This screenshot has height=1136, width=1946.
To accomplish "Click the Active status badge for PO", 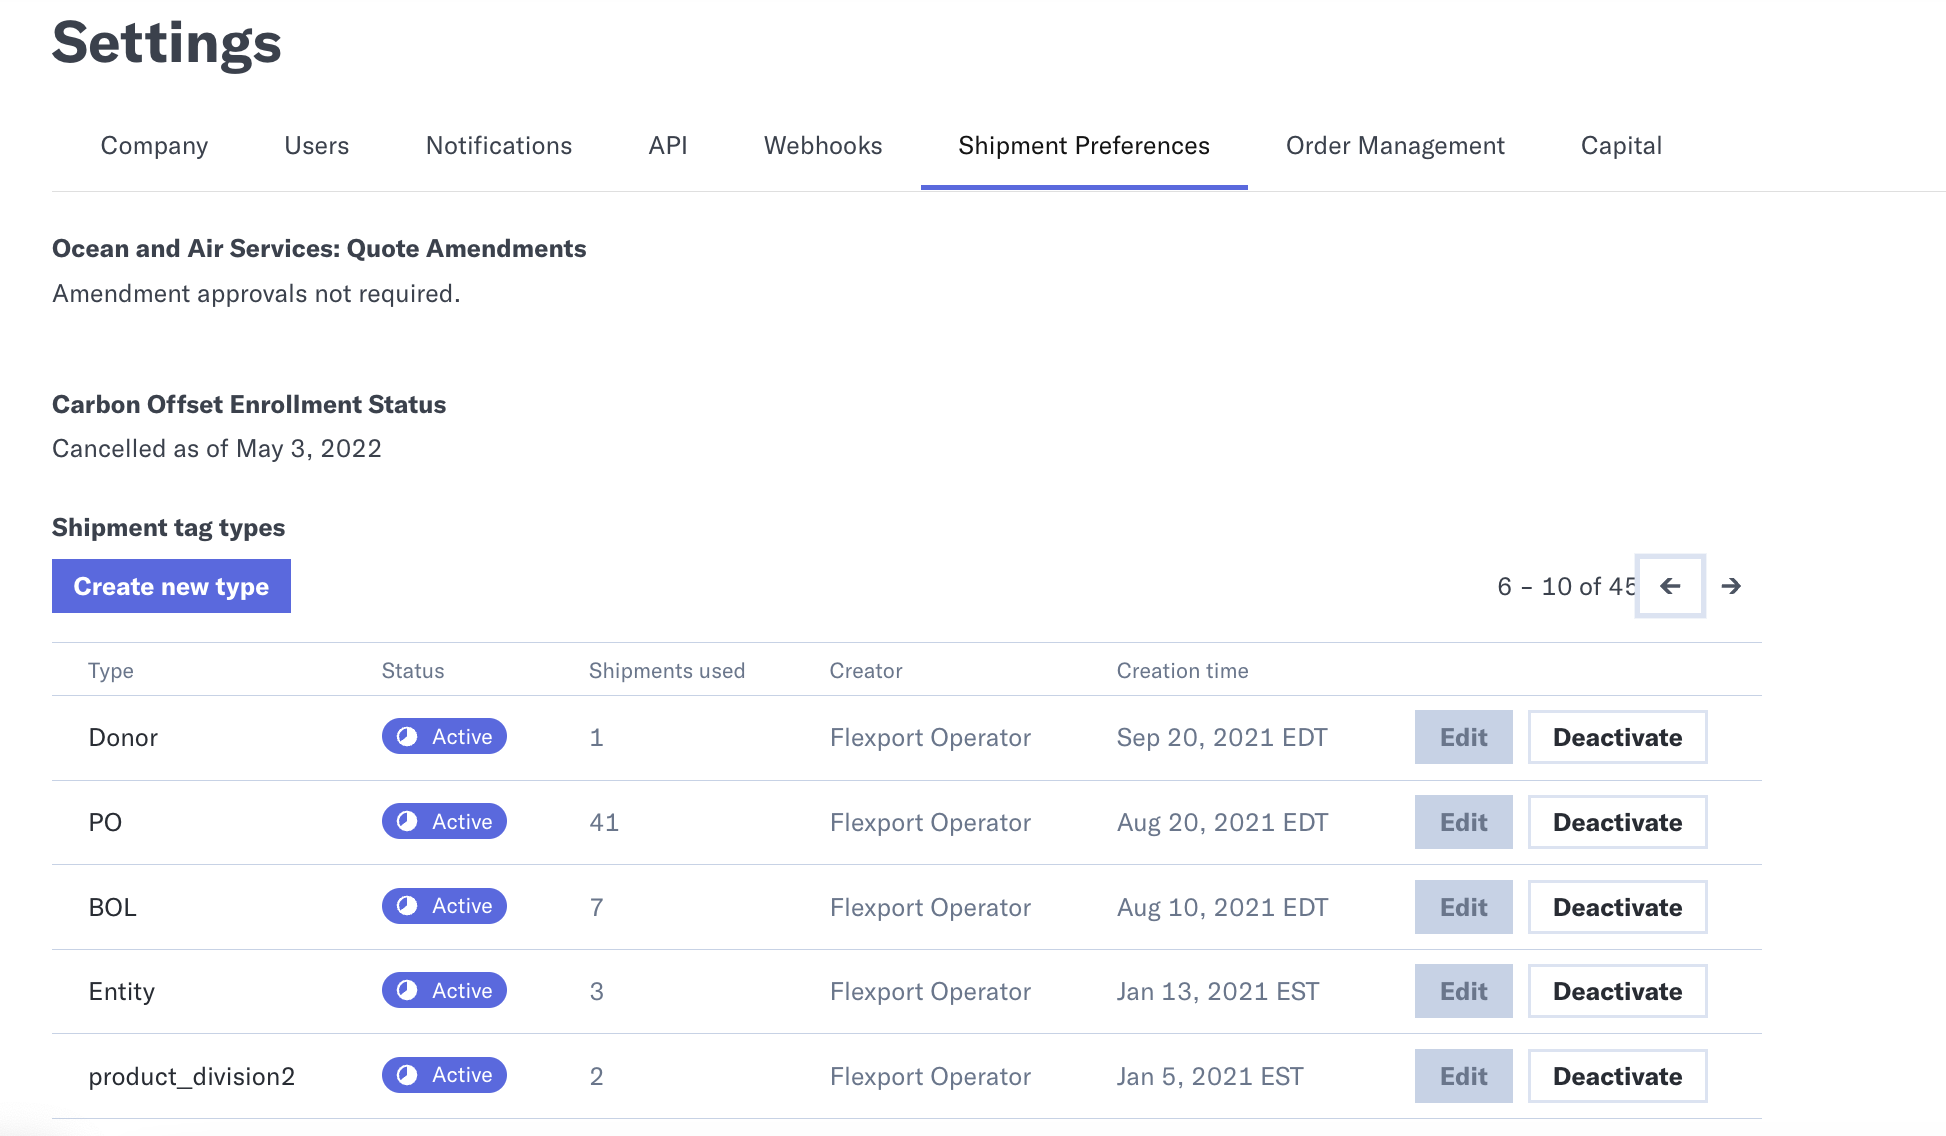I will (x=444, y=822).
